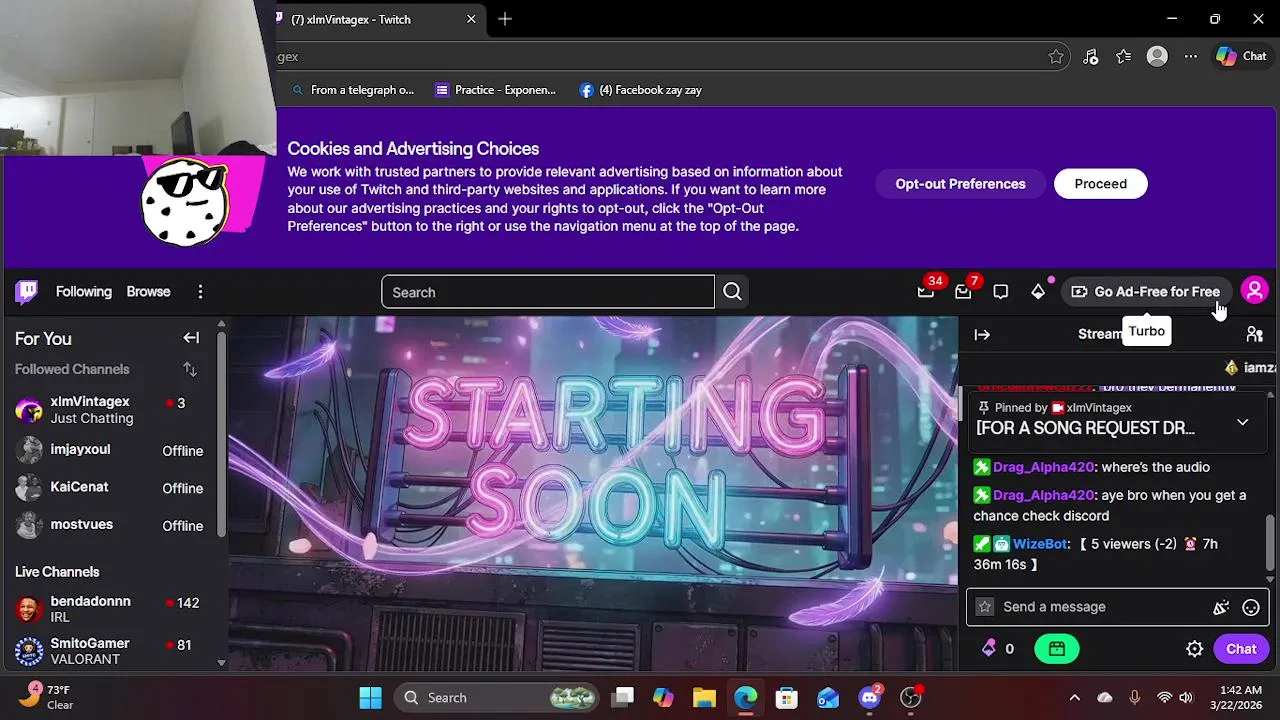Open the Whispers chat bubble icon
Image resolution: width=1280 pixels, height=720 pixels.
tap(1001, 292)
